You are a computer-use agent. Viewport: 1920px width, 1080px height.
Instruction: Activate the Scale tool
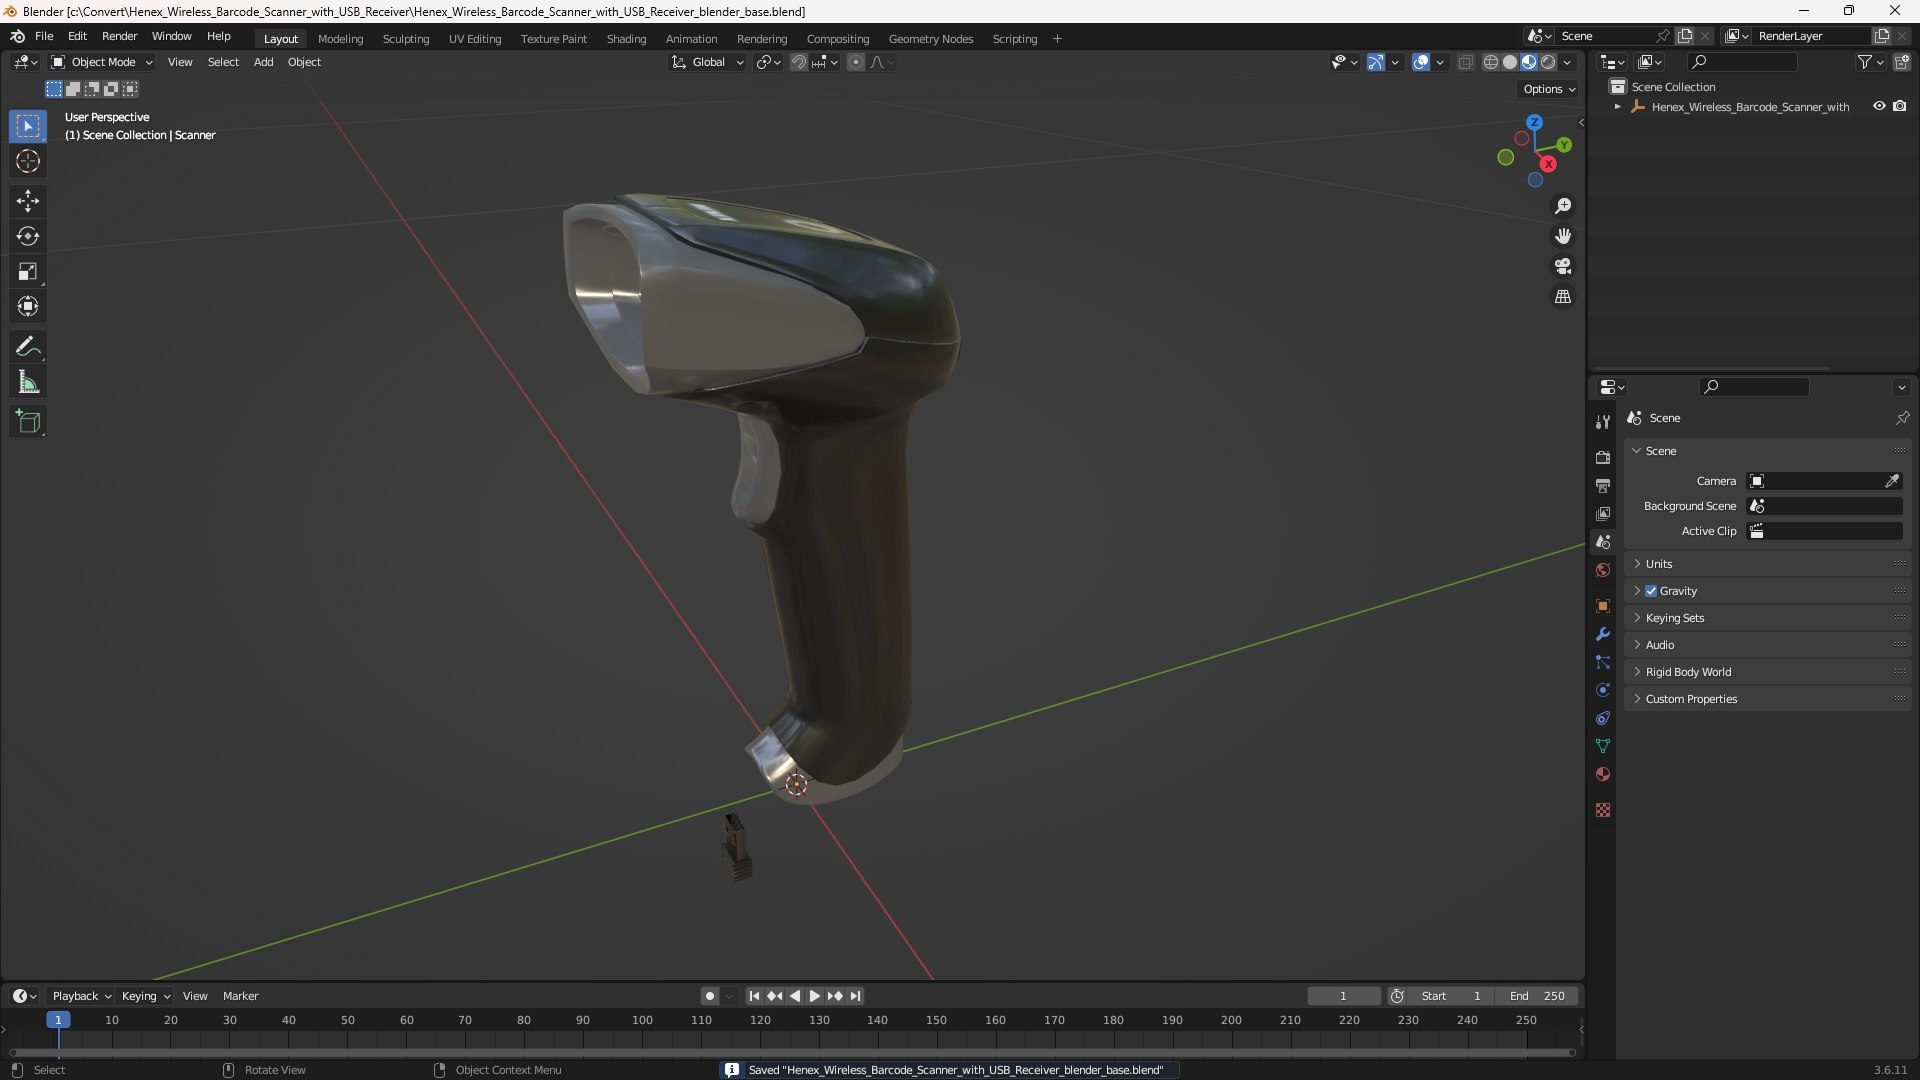coord(28,271)
